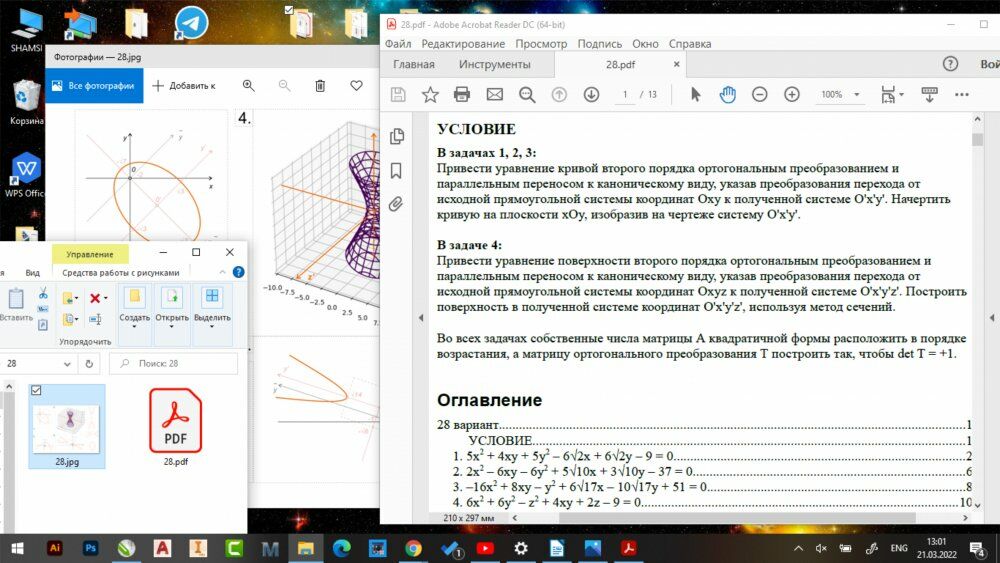Click the Save icon in Acrobat toolbar
The height and width of the screenshot is (563, 1000).
point(398,94)
